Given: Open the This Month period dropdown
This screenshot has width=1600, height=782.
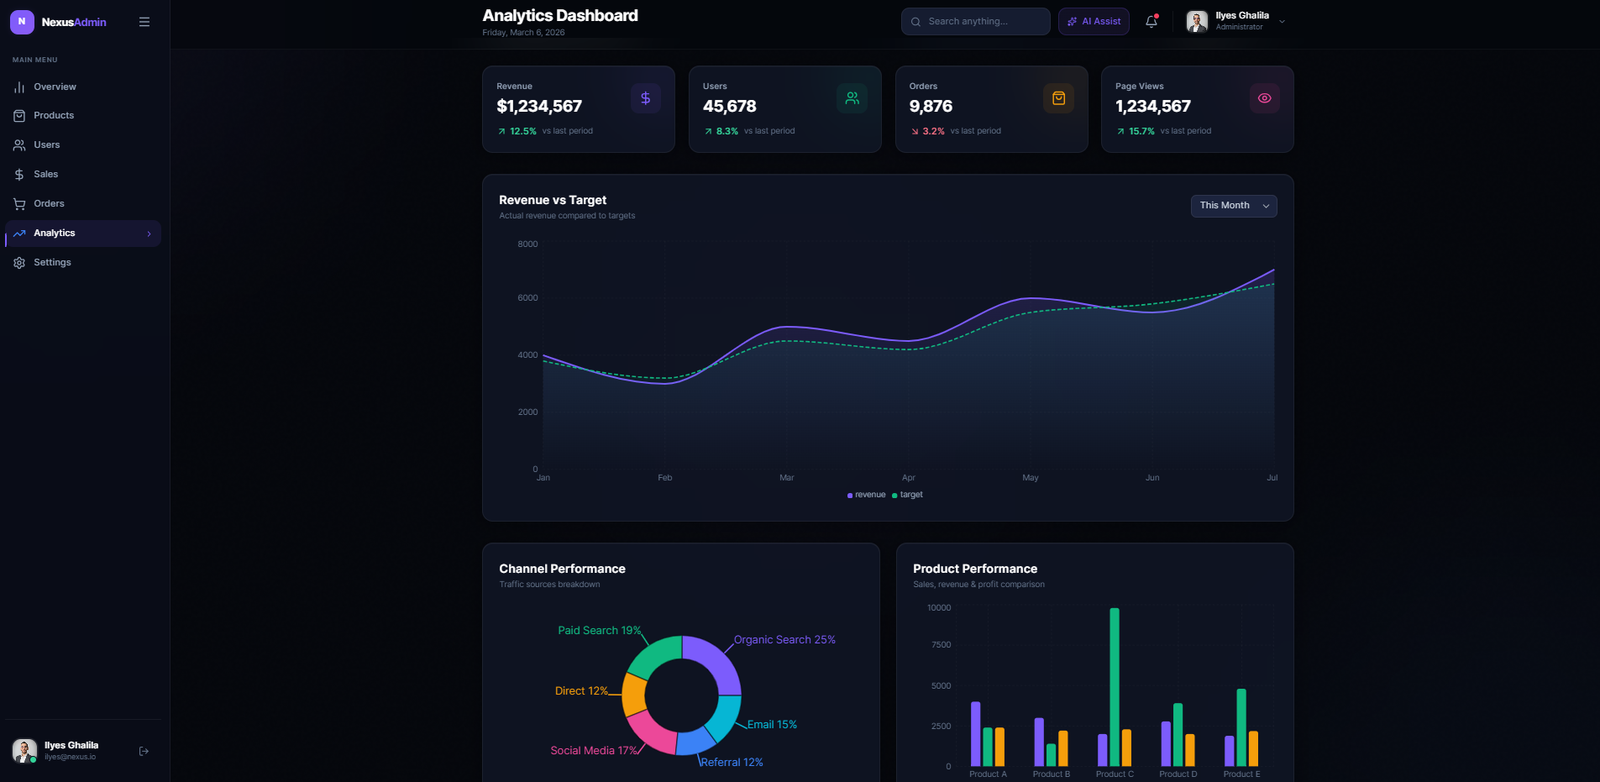Looking at the screenshot, I should click(1233, 206).
